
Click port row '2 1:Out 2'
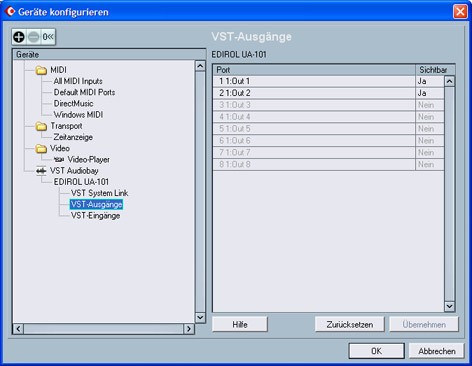(x=314, y=93)
